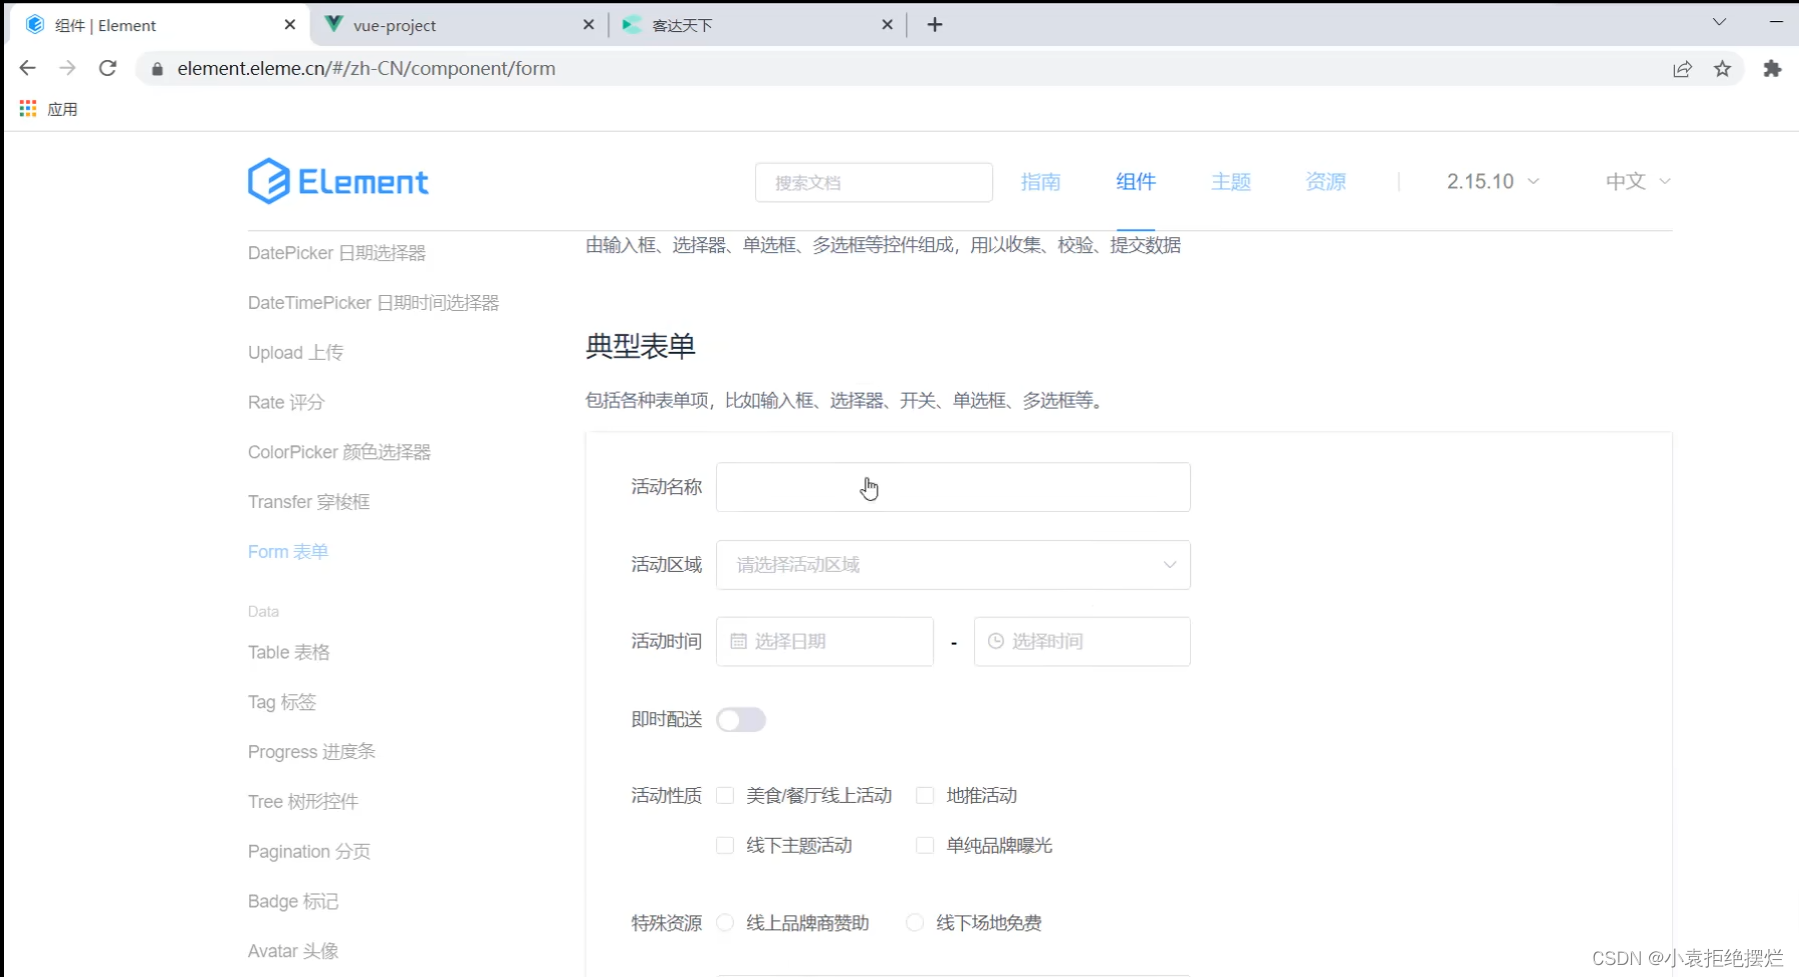The height and width of the screenshot is (977, 1799).
Task: Switch to the 客达天下 tab
Action: click(757, 25)
